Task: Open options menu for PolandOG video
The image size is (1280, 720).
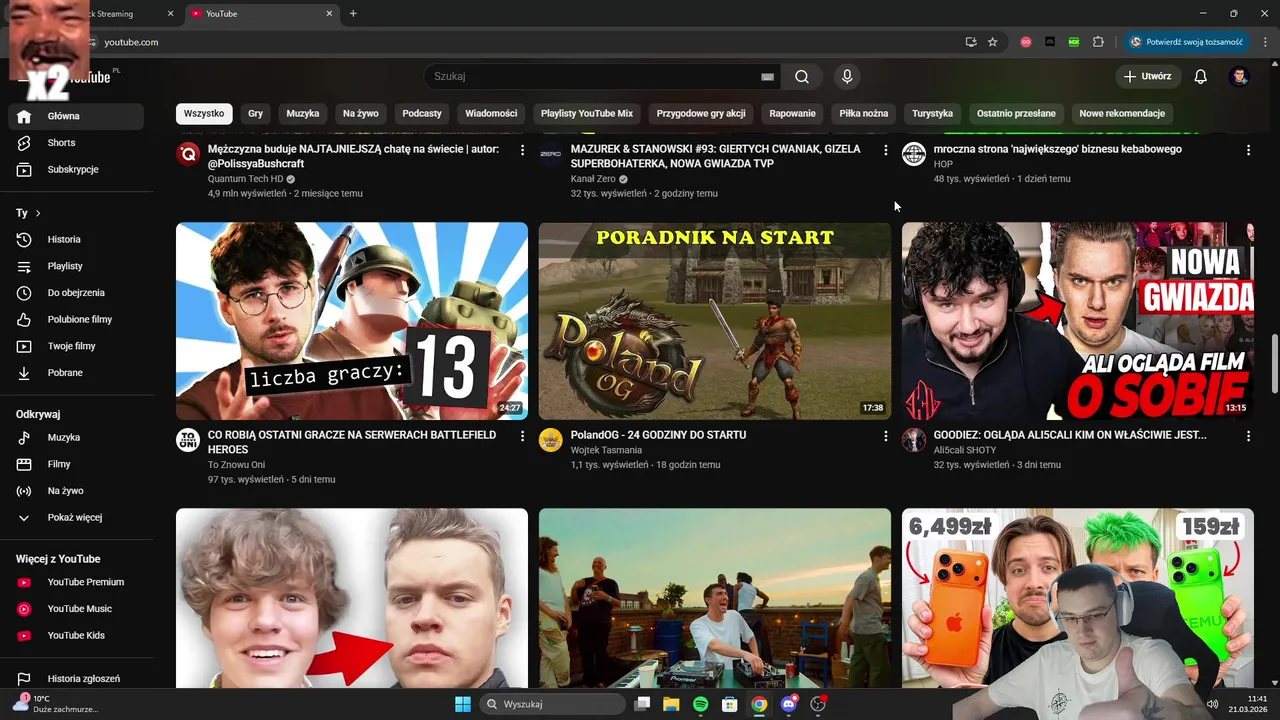Action: tap(885, 436)
